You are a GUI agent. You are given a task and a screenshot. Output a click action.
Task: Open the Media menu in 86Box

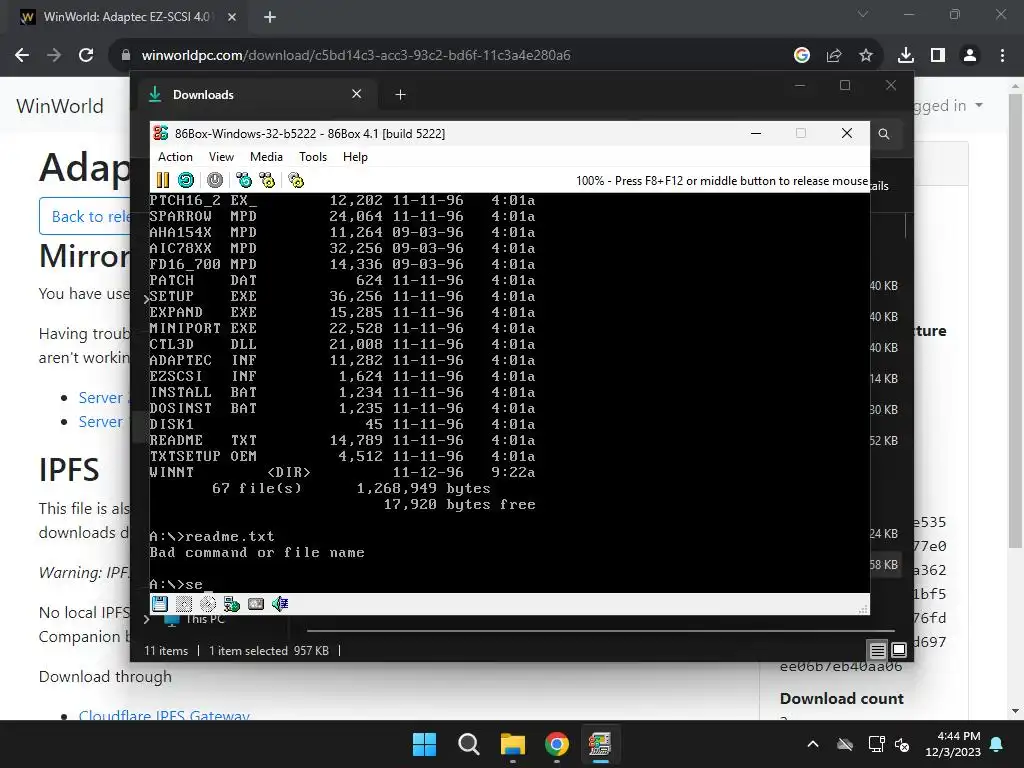(x=266, y=157)
